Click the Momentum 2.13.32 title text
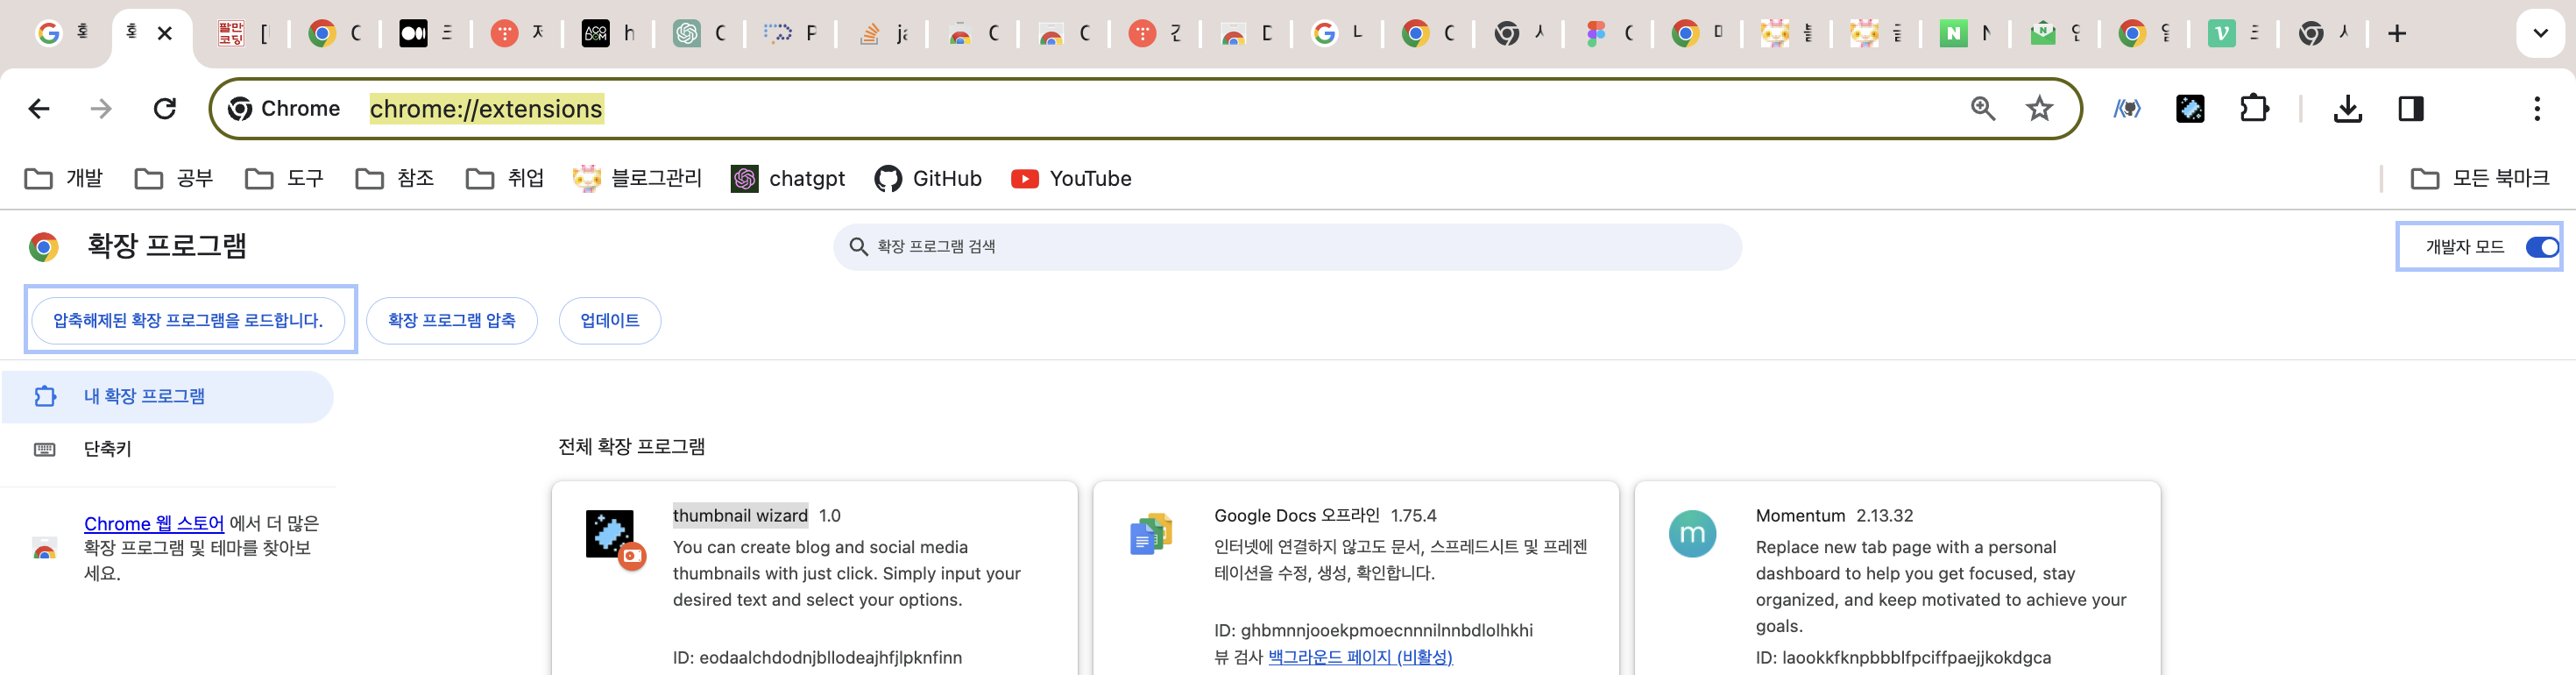 click(x=1834, y=516)
